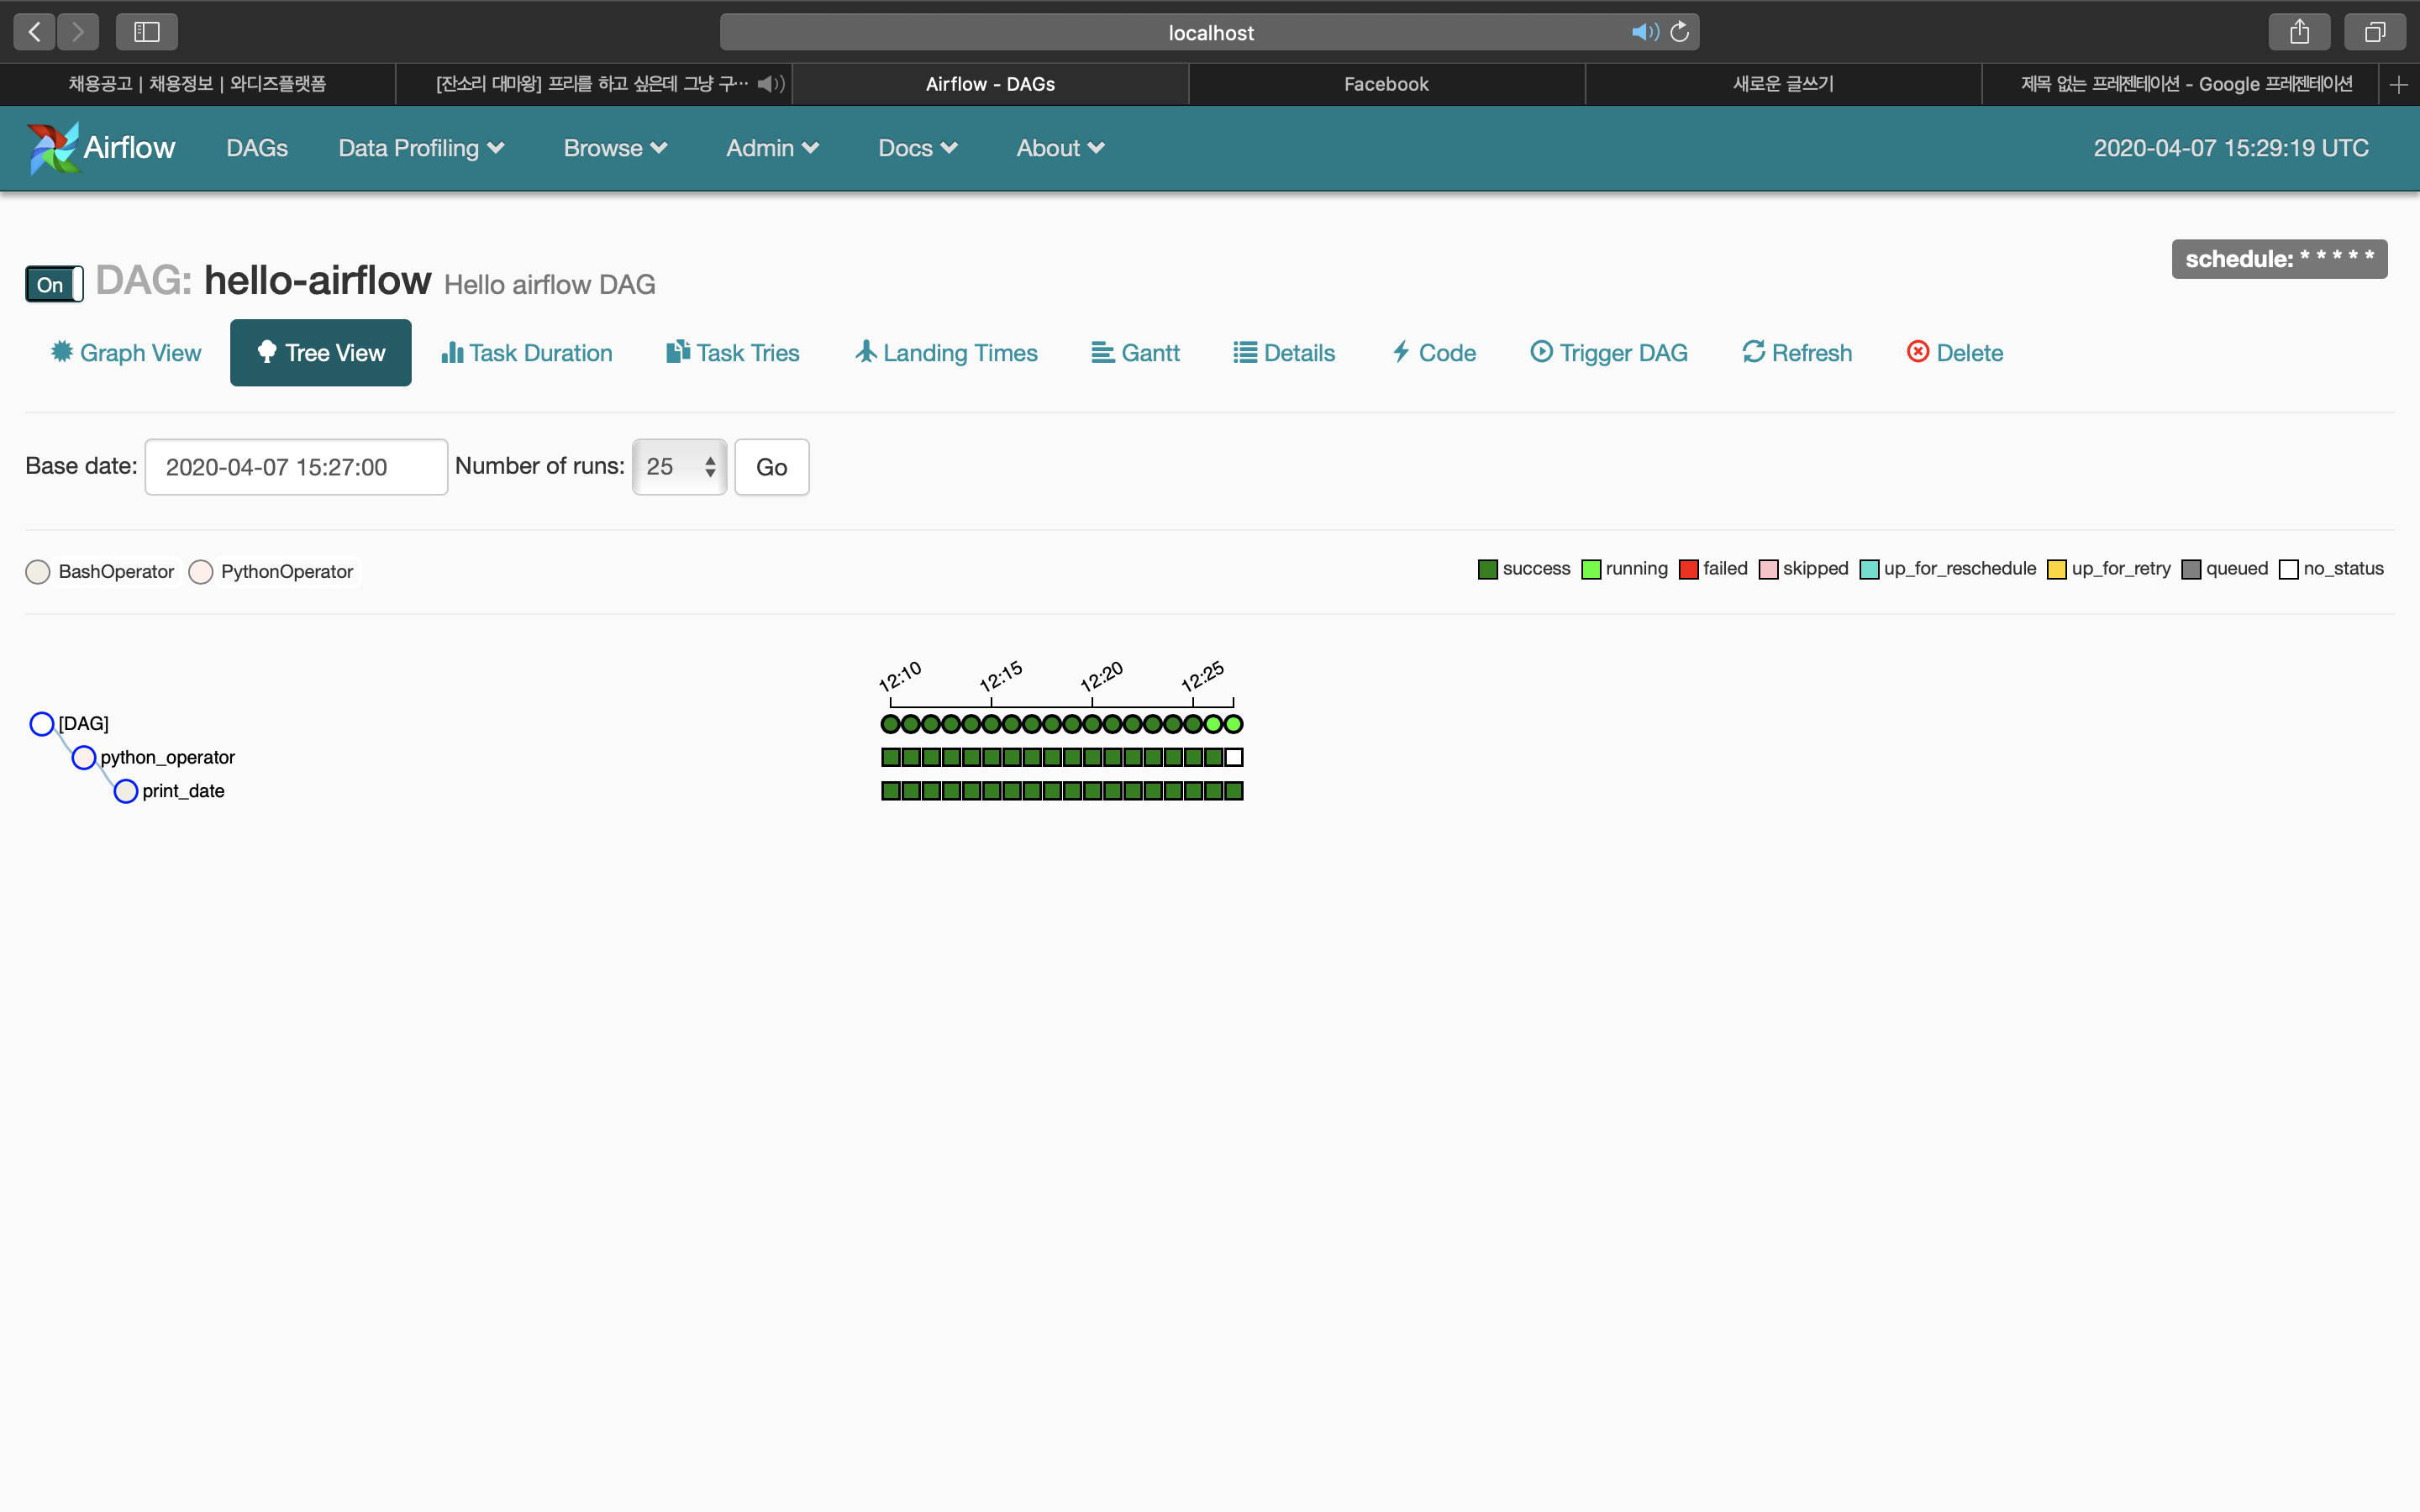Click Delete DAG
This screenshot has width=2420, height=1512.
coord(1955,353)
